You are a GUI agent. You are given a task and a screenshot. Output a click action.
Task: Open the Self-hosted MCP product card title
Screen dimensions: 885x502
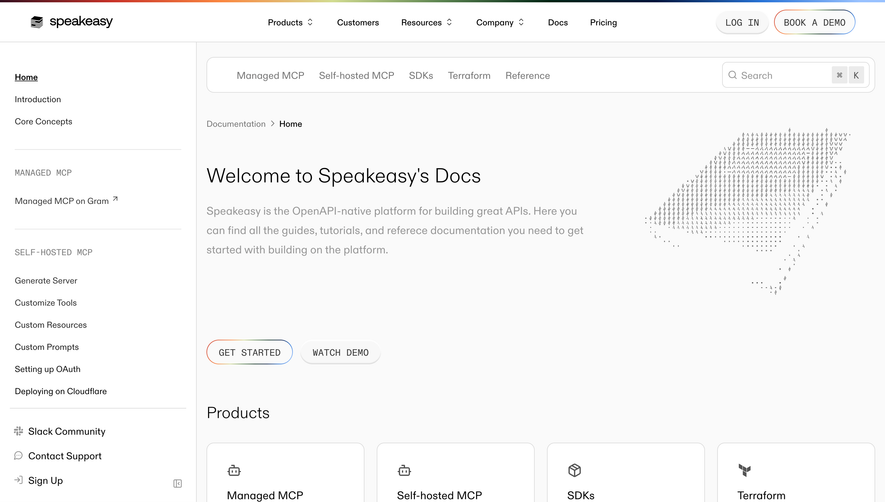click(439, 495)
